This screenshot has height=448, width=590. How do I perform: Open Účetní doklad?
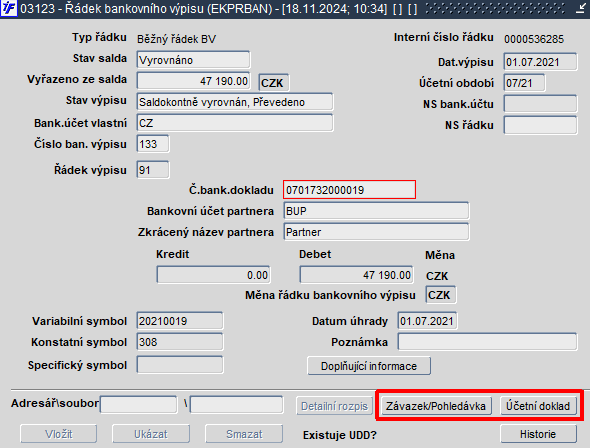(538, 406)
